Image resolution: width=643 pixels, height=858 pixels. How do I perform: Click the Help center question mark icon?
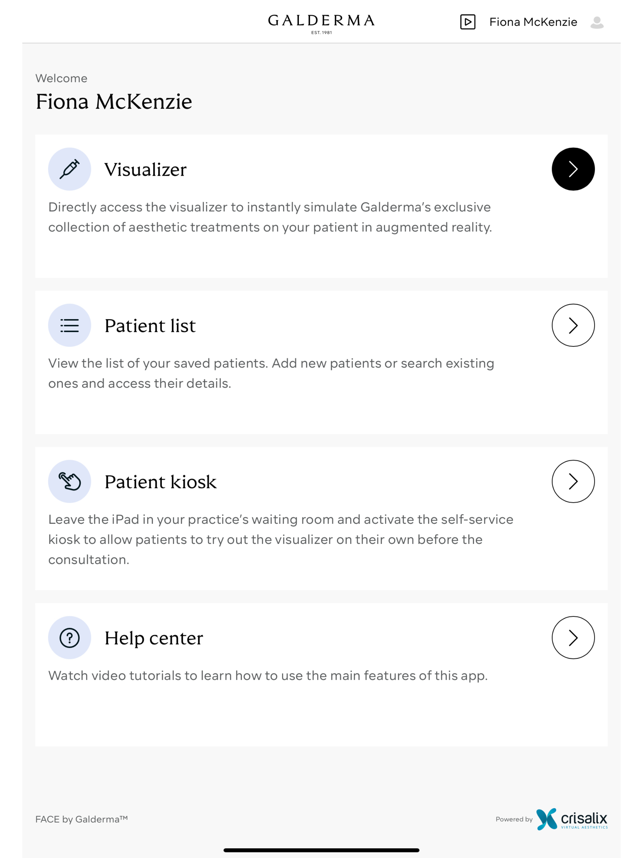point(69,637)
